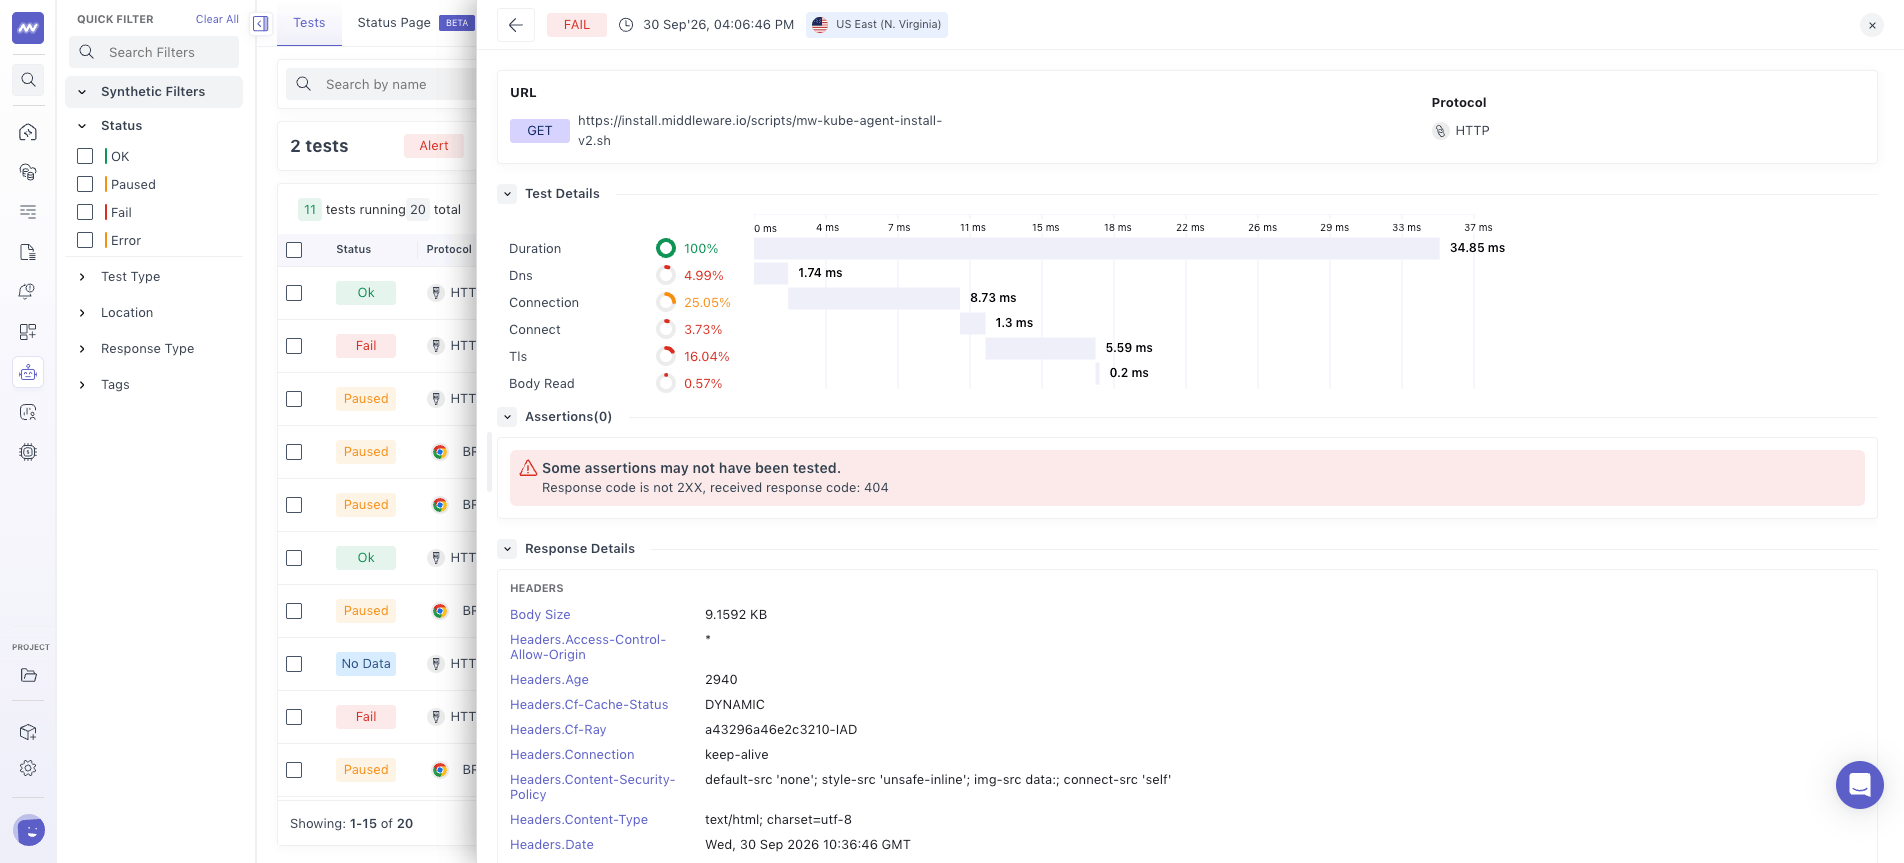The image size is (1904, 863).
Task: Open the installation box icon in sidebar
Action: click(x=28, y=732)
